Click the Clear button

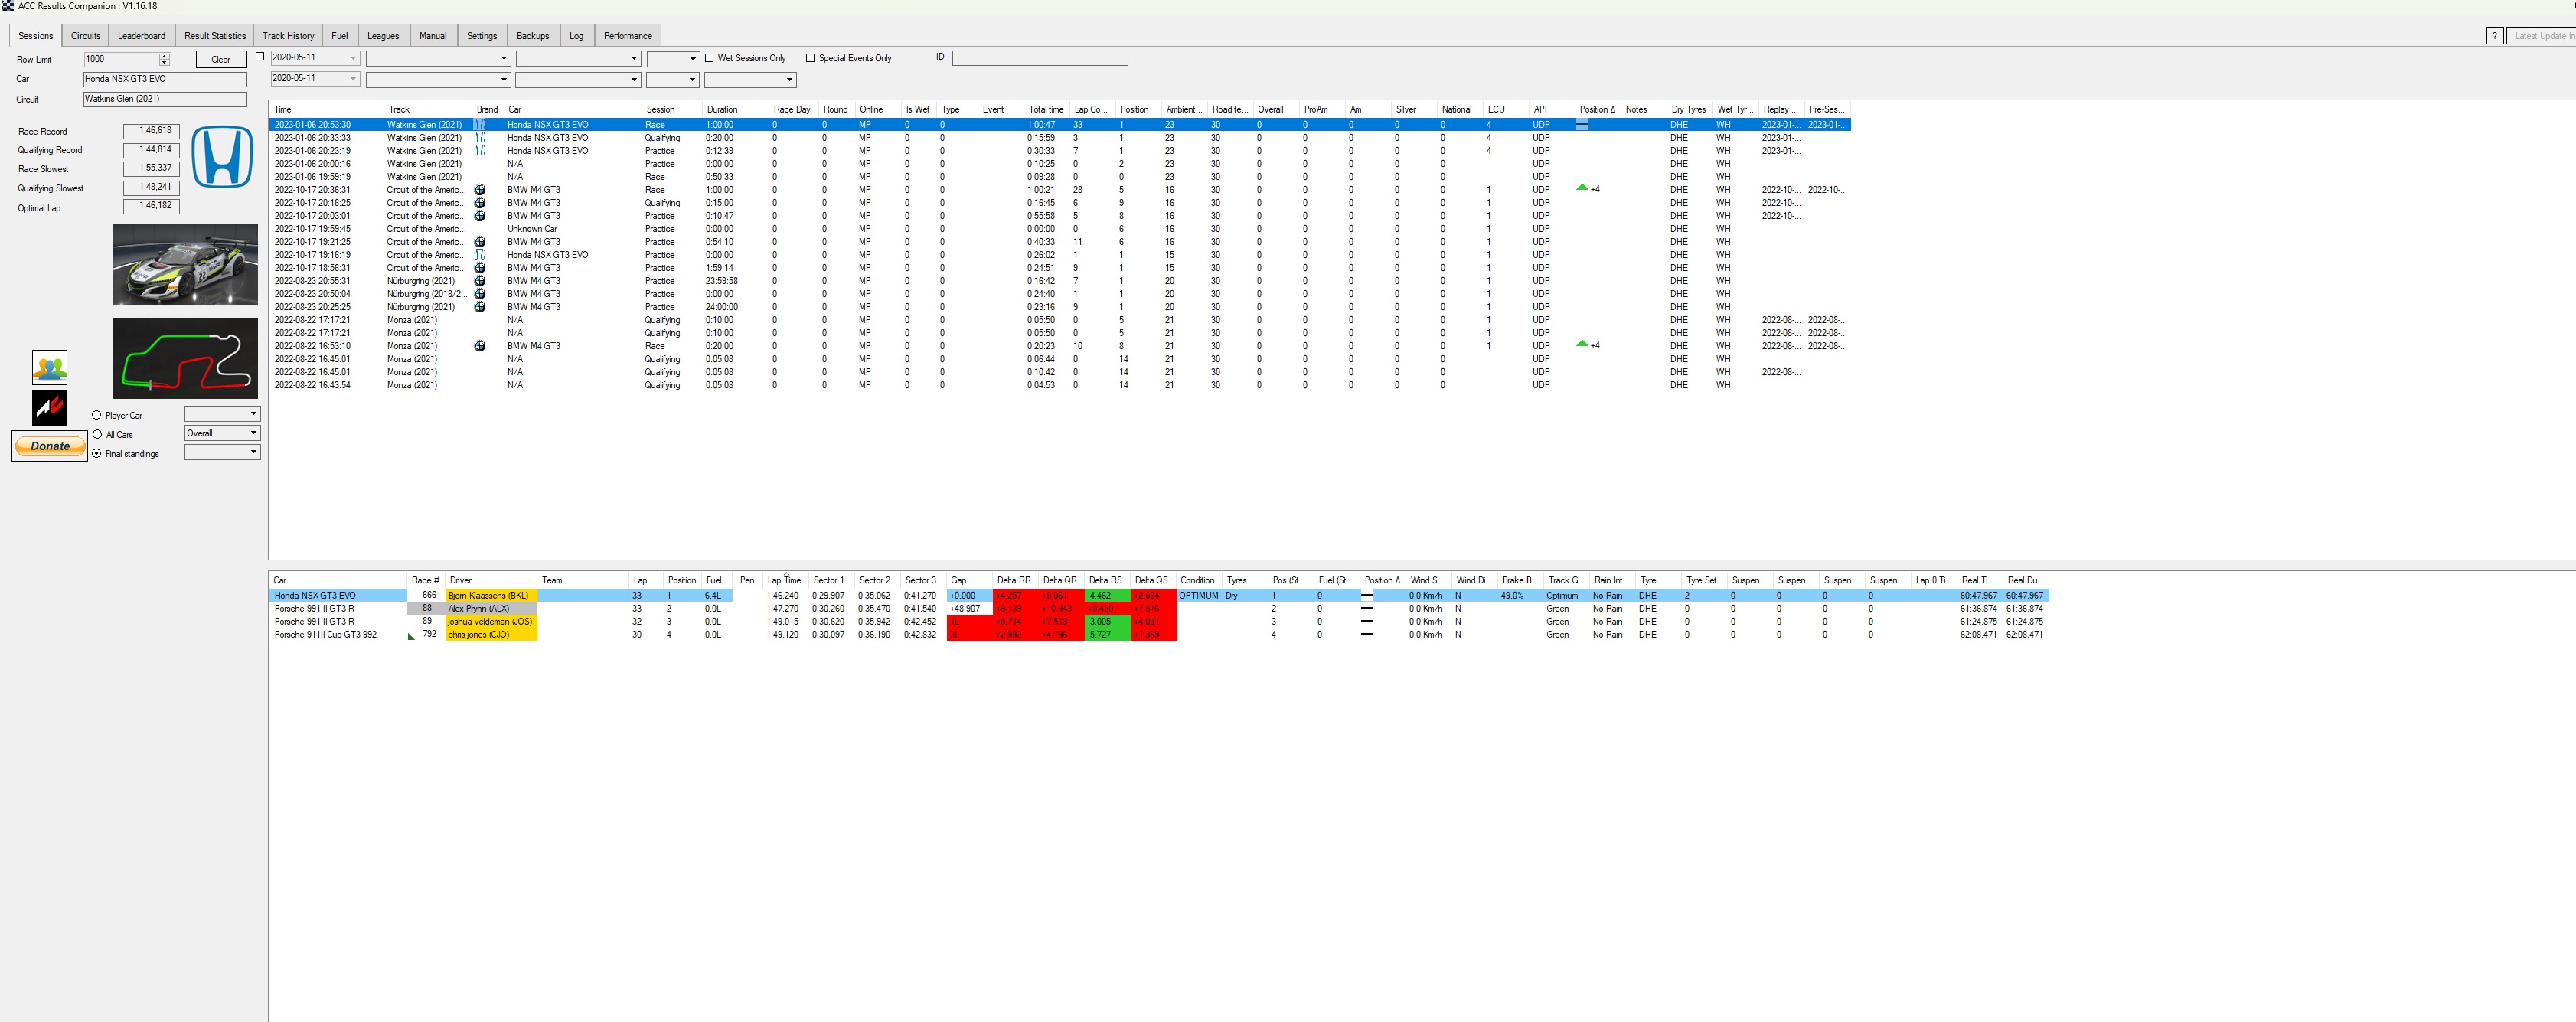221,59
